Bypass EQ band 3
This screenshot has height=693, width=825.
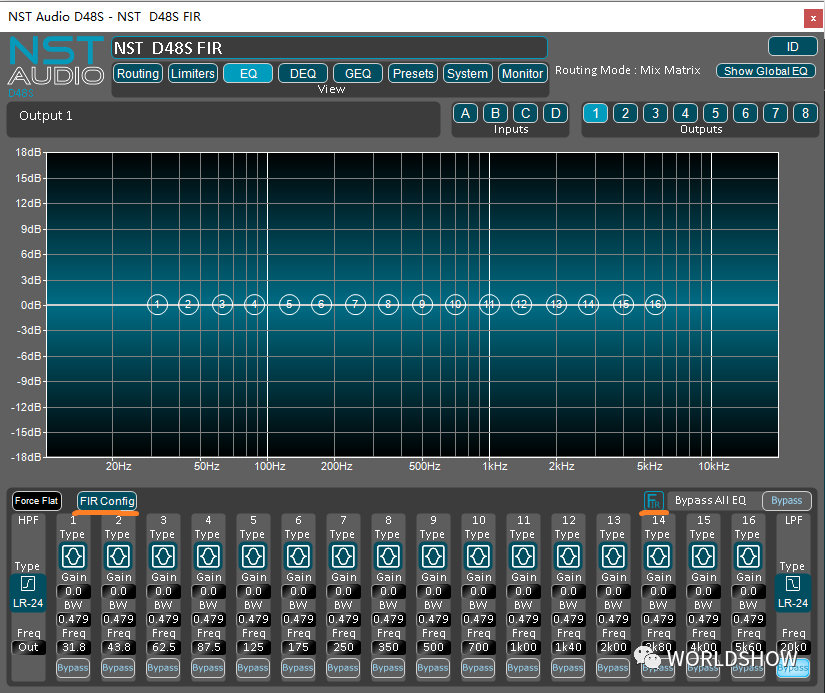click(x=163, y=668)
